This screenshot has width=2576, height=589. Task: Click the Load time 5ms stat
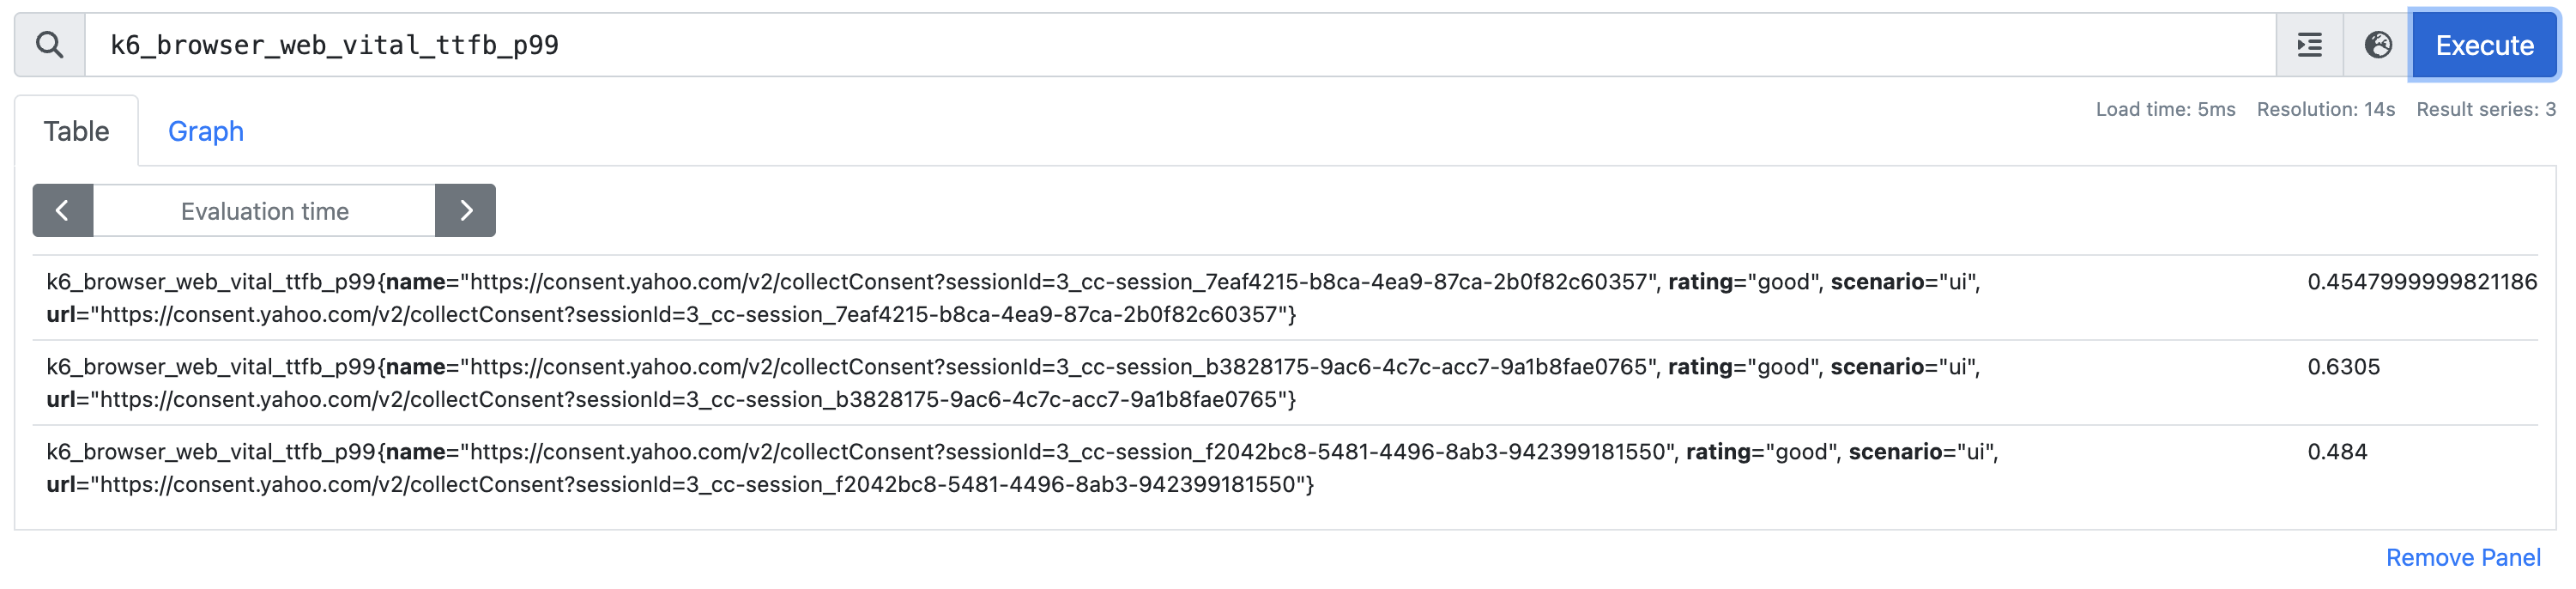tap(2165, 110)
